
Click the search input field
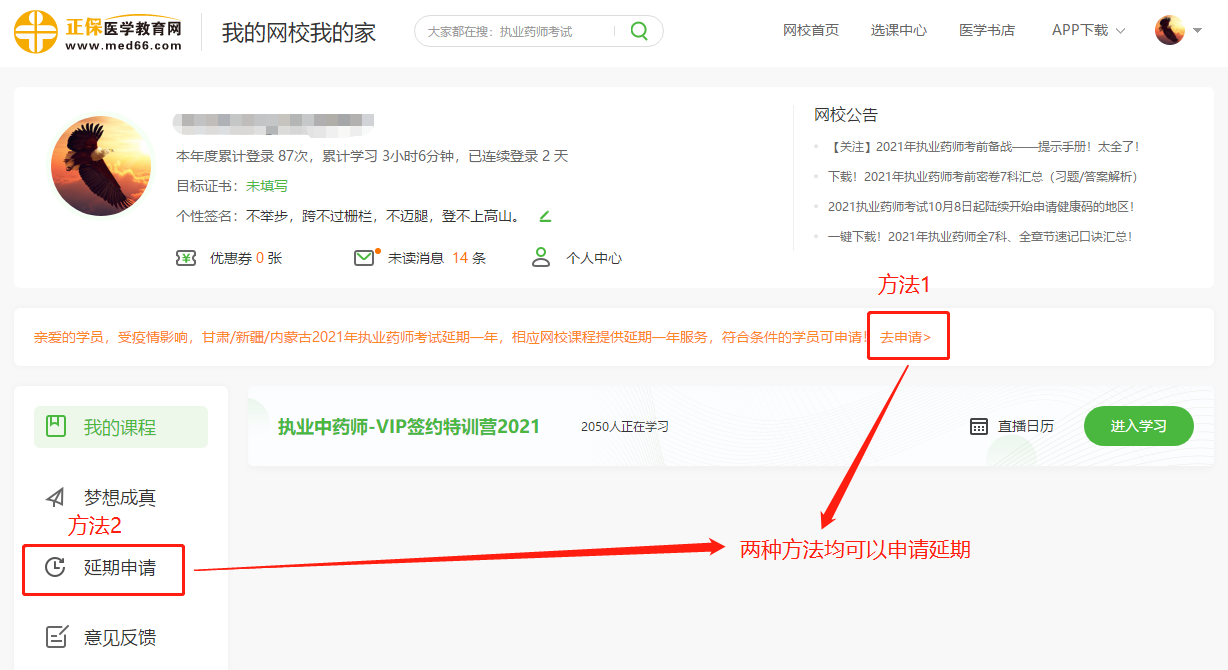click(x=518, y=31)
